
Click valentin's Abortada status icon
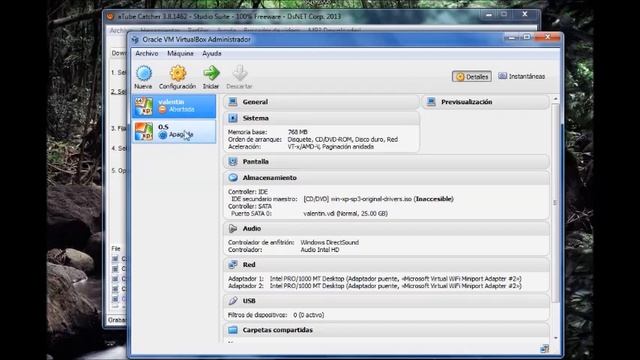pos(162,109)
